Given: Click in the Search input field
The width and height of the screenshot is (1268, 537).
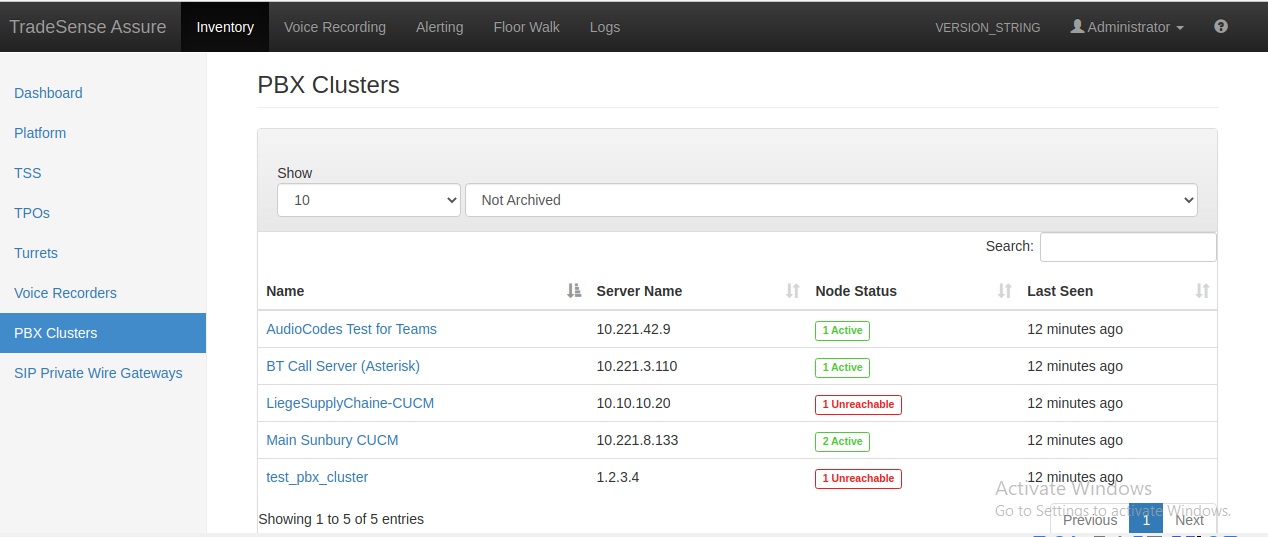Looking at the screenshot, I should coord(1128,247).
